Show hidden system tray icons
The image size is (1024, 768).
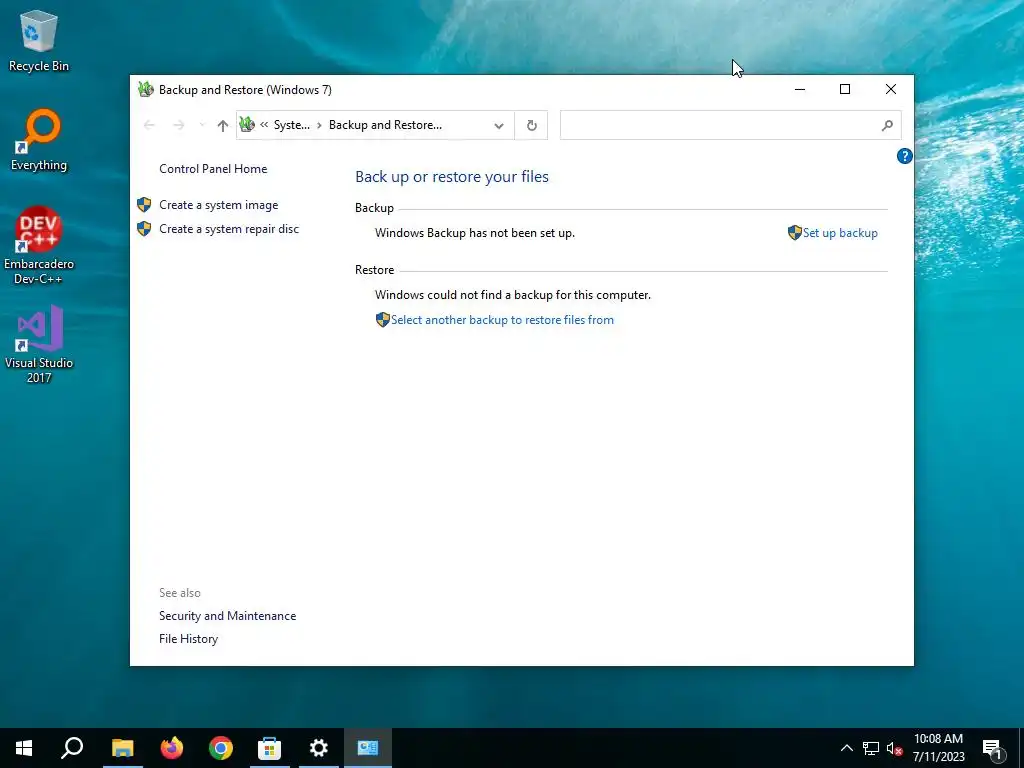pos(846,748)
